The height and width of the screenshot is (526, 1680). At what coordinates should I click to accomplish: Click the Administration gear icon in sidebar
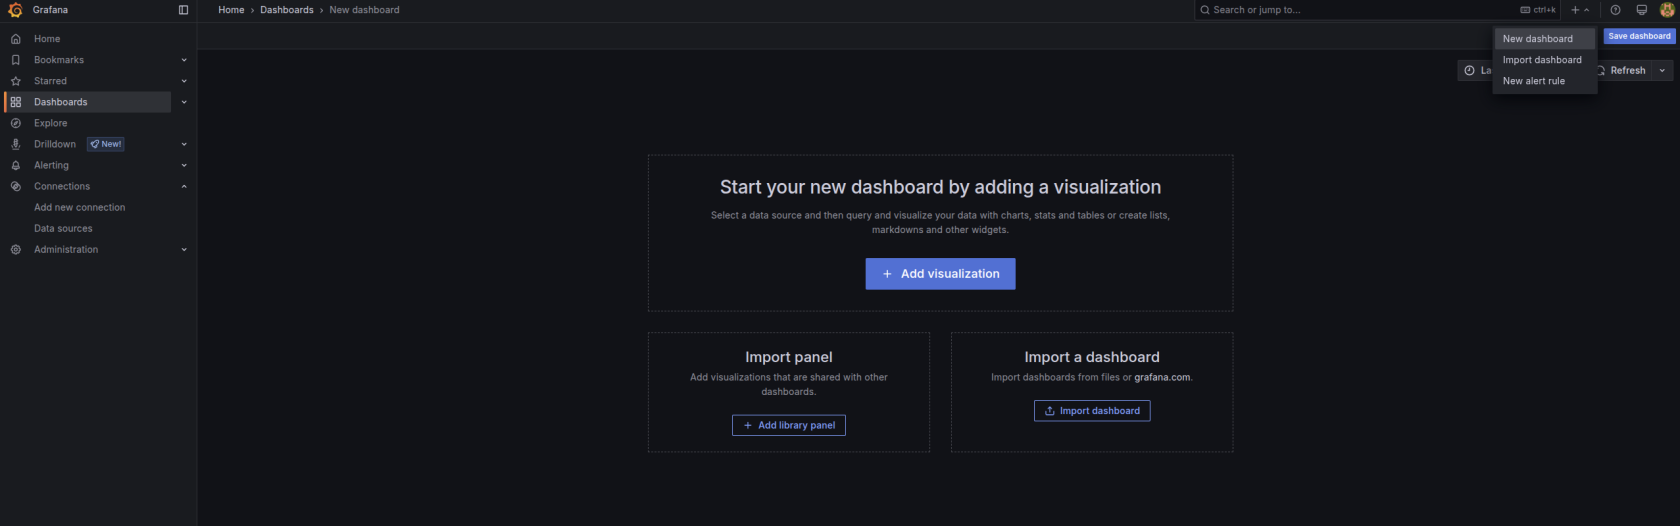tap(16, 250)
